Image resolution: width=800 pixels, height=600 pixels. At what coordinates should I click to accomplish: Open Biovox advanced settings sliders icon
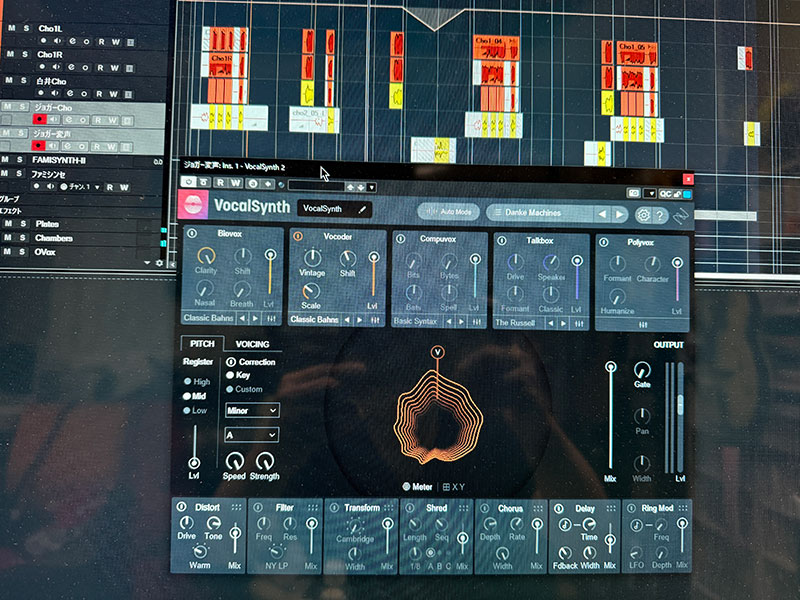pos(271,318)
